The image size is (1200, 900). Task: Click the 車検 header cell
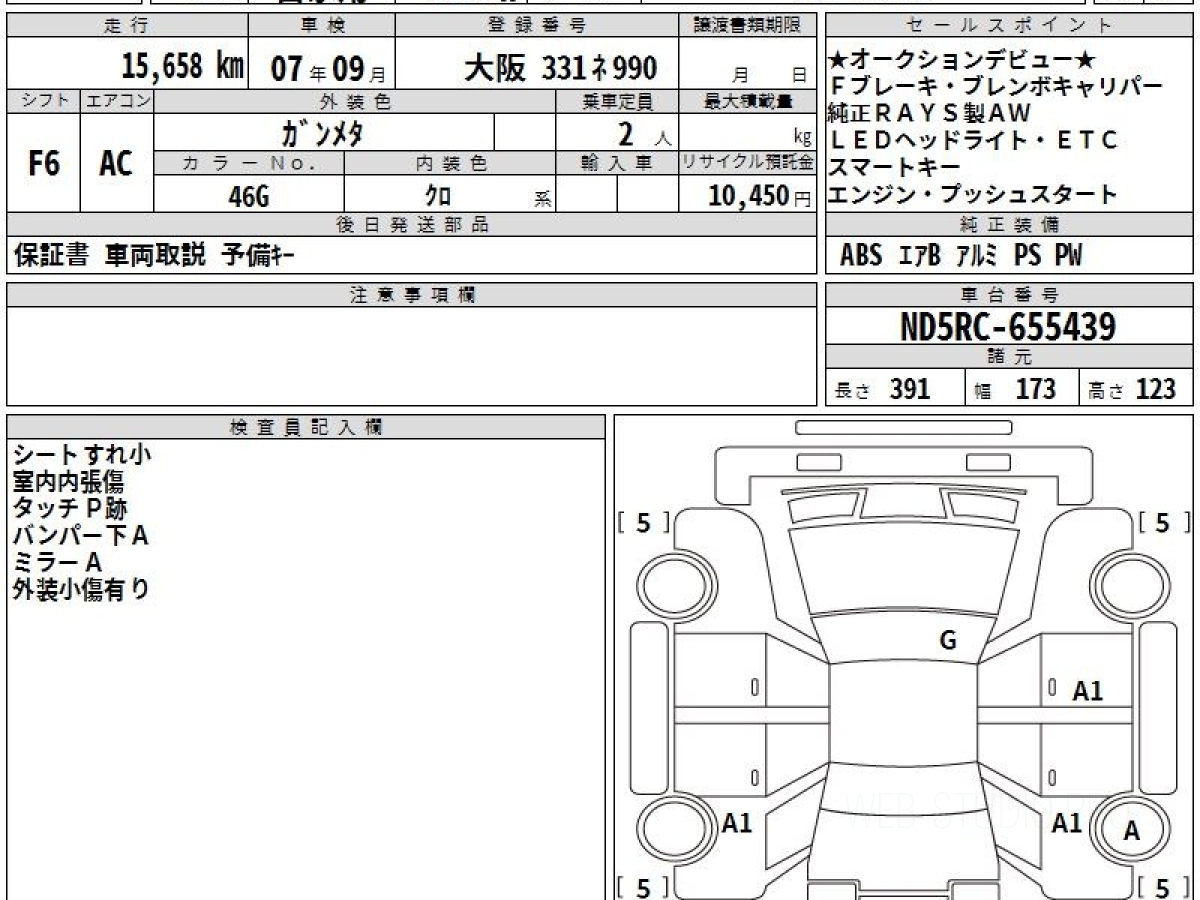click(x=320, y=26)
